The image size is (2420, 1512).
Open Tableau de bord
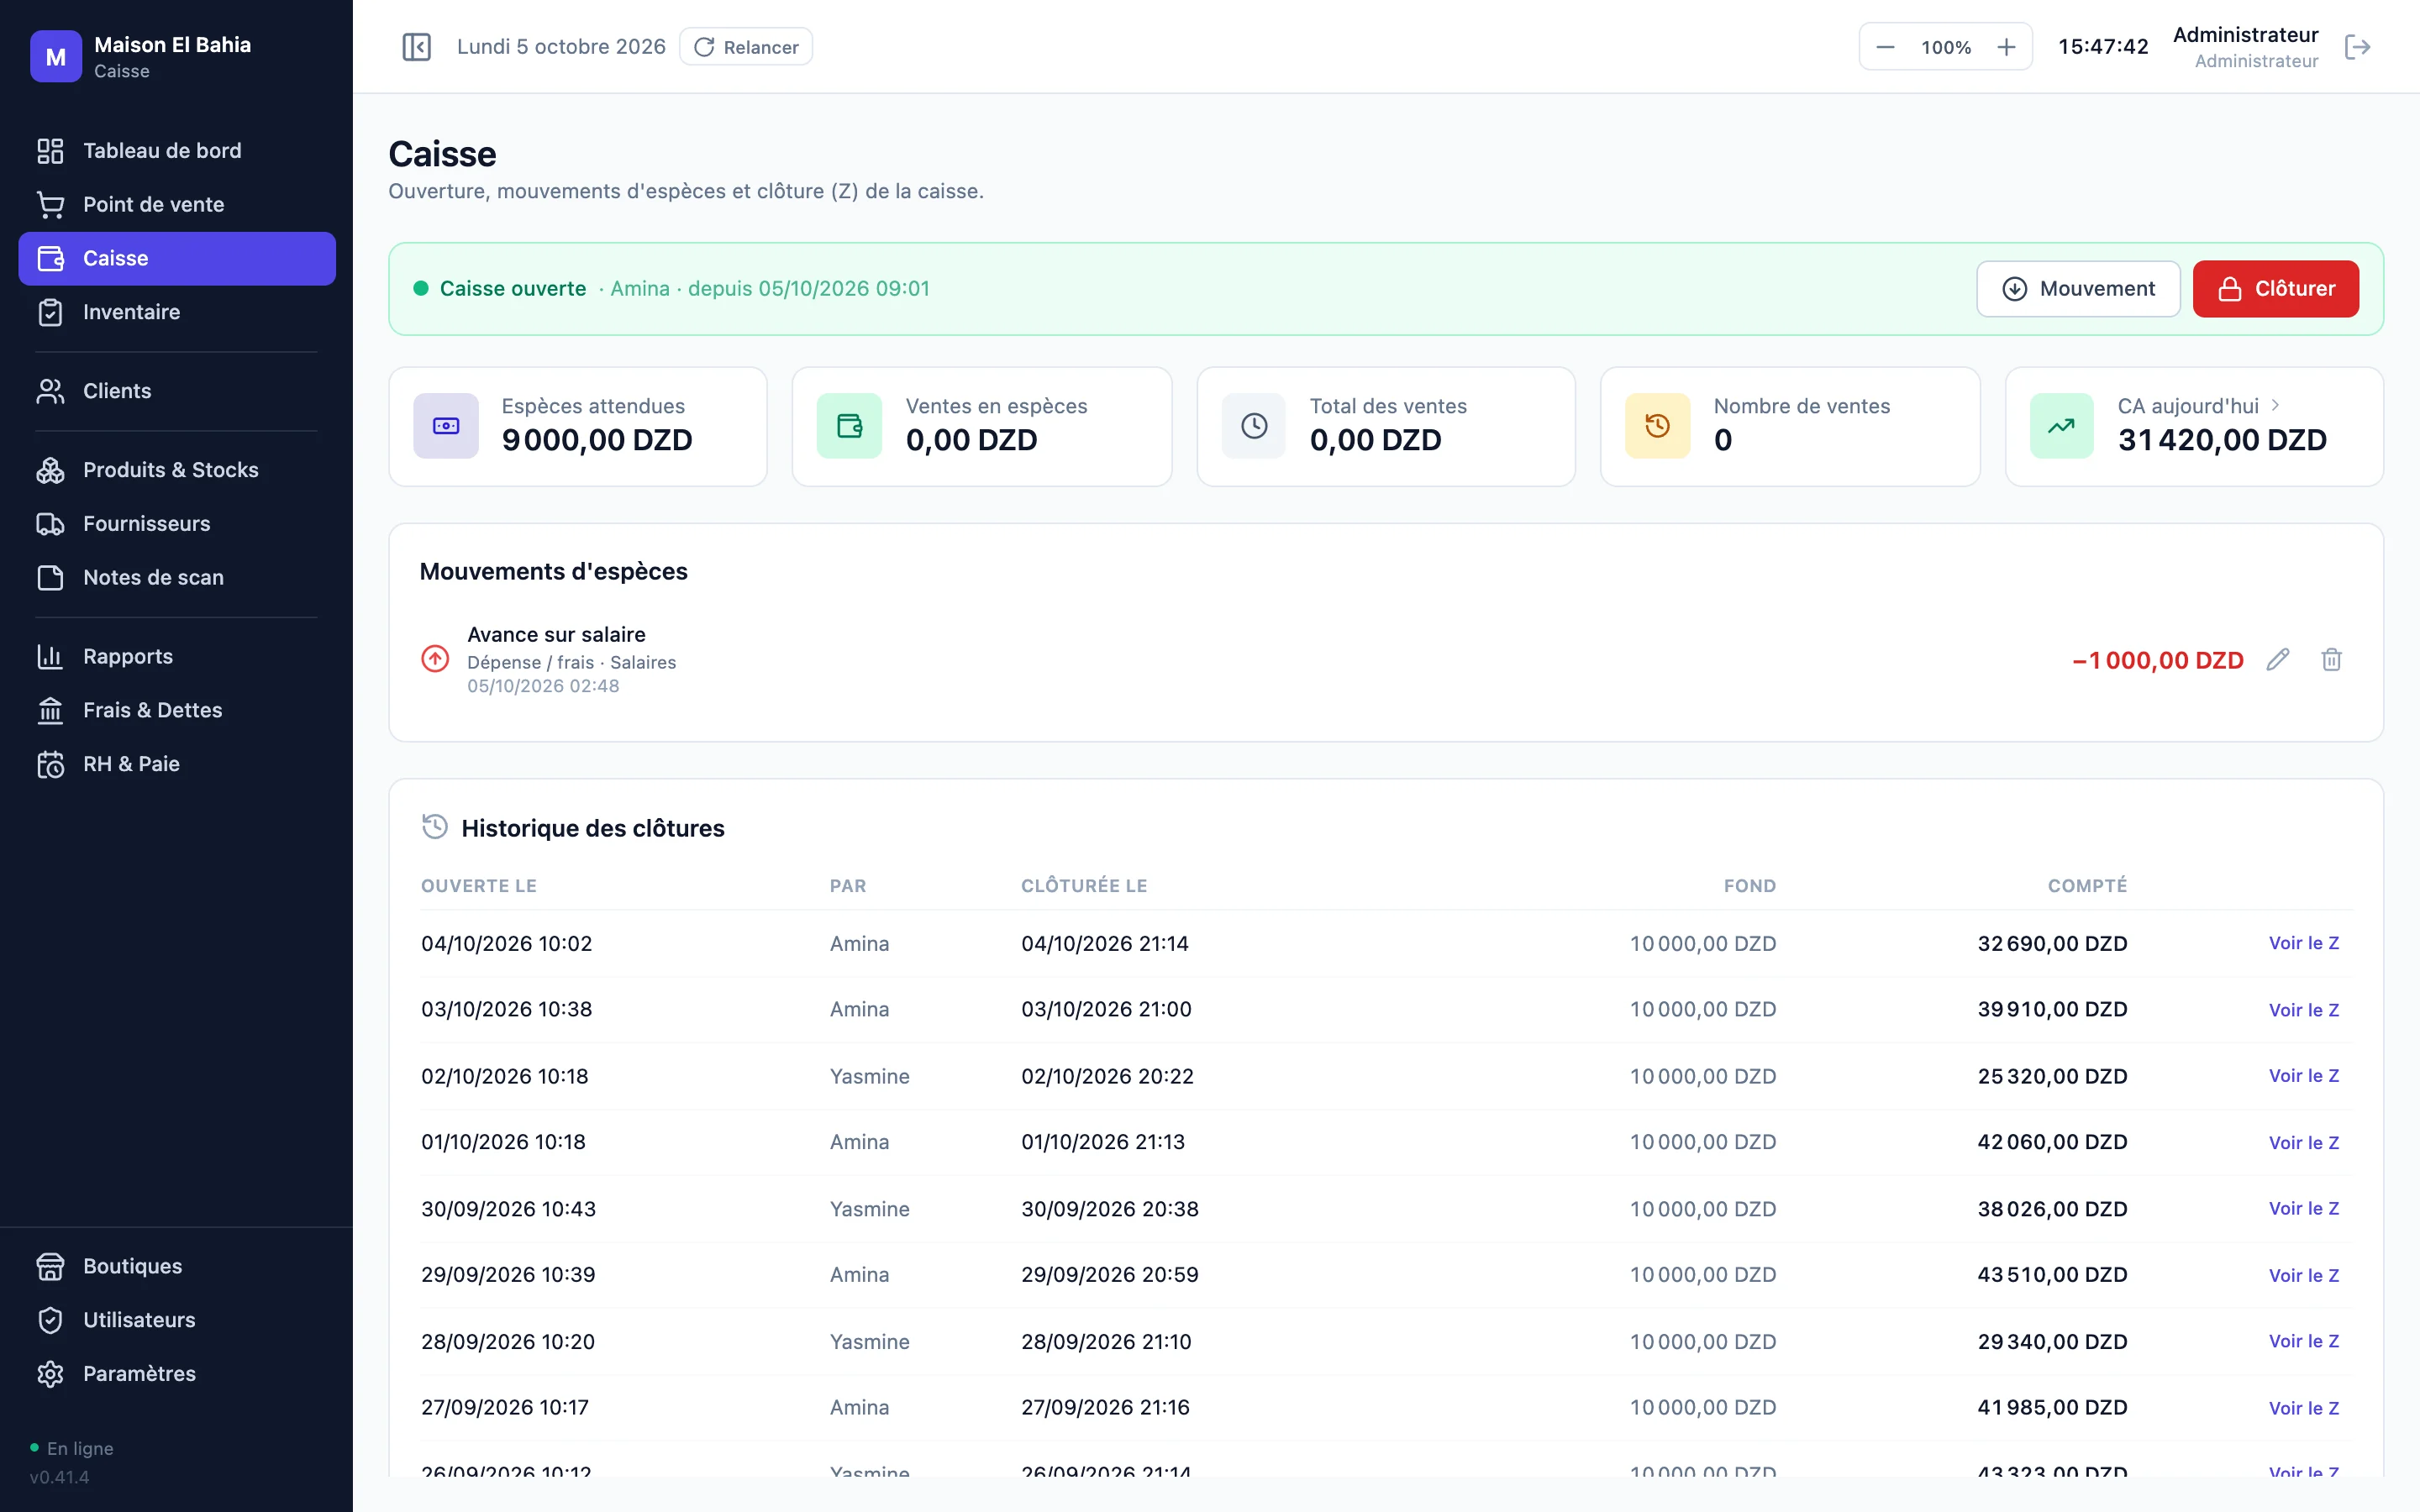[177, 151]
